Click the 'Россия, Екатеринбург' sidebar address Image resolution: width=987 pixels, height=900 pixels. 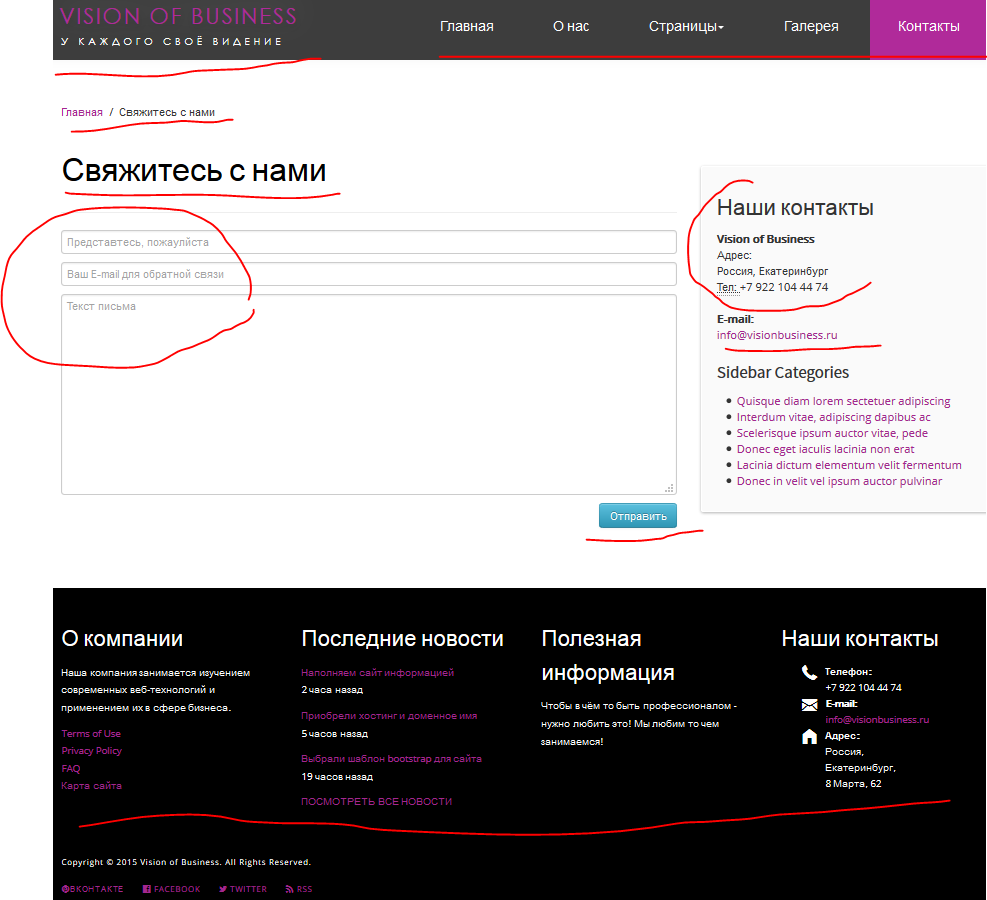pyautogui.click(x=772, y=271)
